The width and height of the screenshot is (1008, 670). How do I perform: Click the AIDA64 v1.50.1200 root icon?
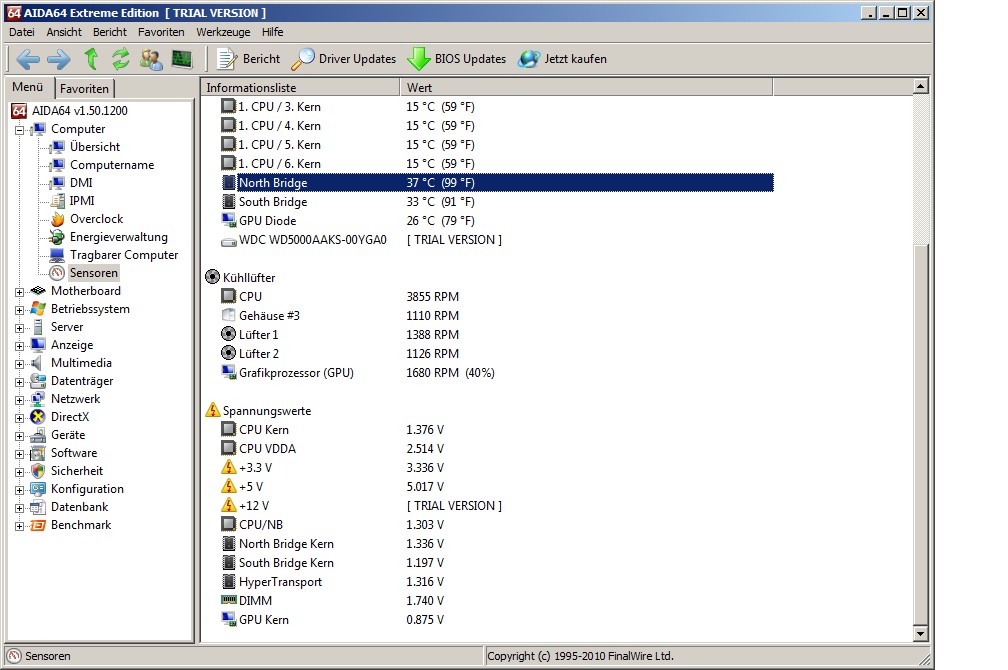click(19, 111)
